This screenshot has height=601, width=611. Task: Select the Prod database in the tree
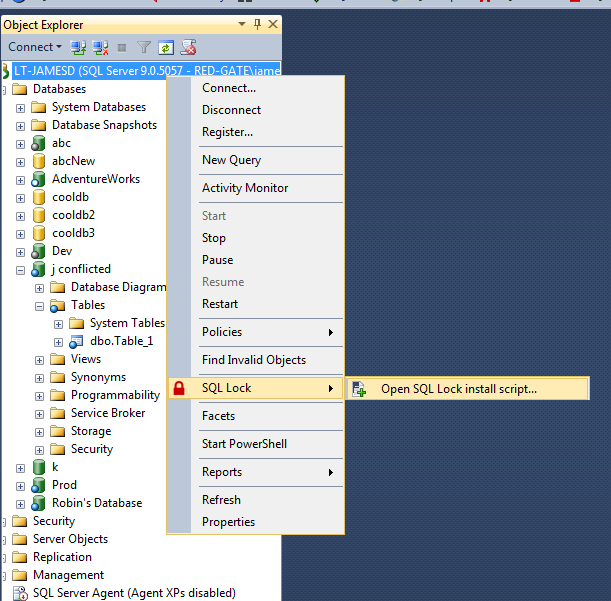click(64, 485)
